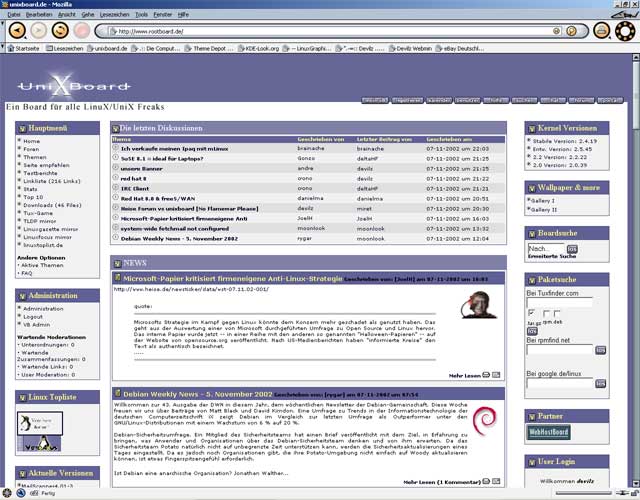
Task: Click in the URL address field
Action: tap(333, 31)
